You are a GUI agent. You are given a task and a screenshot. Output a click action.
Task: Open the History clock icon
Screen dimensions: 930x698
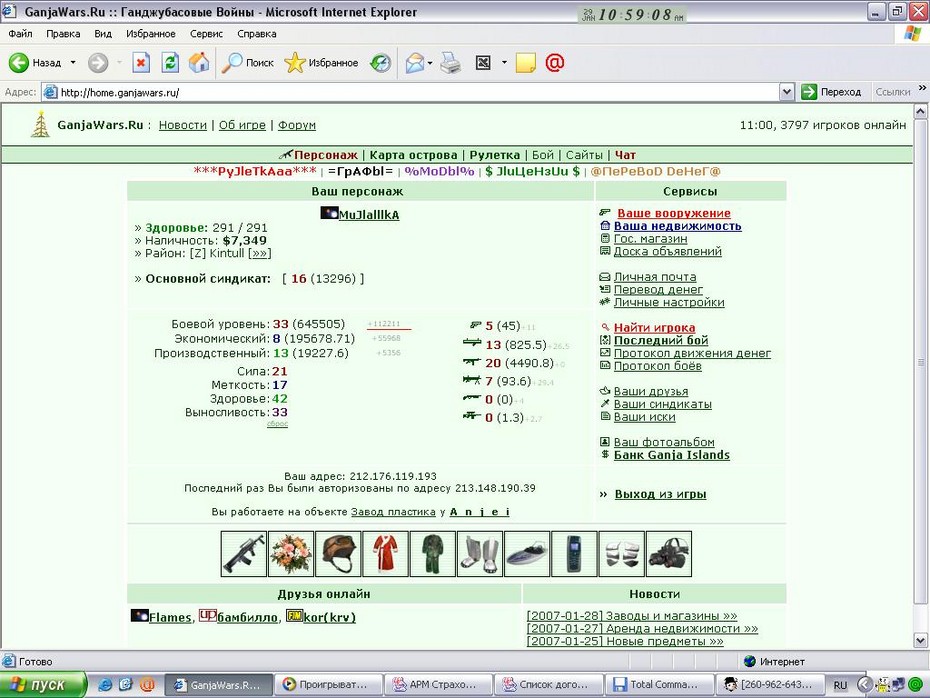(380, 62)
